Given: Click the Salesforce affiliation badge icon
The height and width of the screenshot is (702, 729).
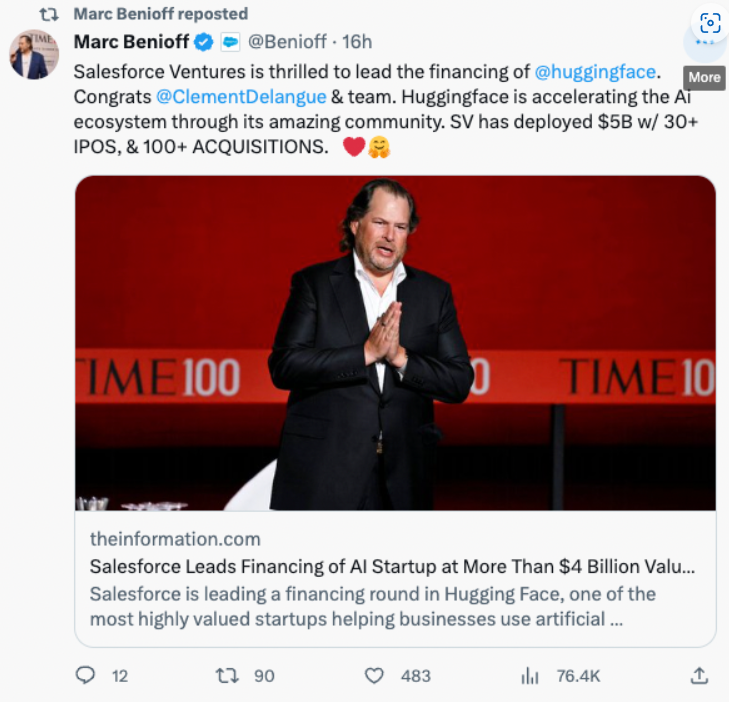Looking at the screenshot, I should tap(230, 42).
